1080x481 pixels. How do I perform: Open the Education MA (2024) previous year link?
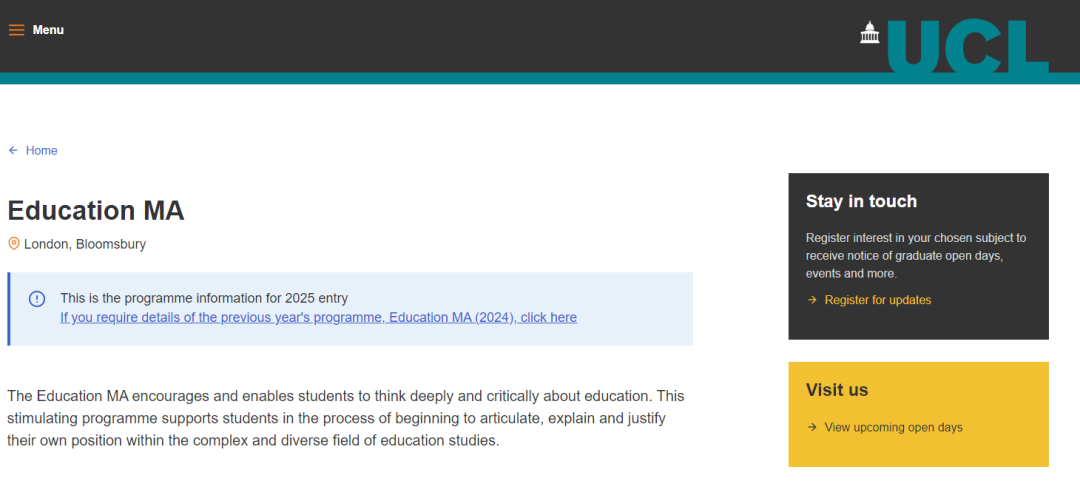point(318,318)
